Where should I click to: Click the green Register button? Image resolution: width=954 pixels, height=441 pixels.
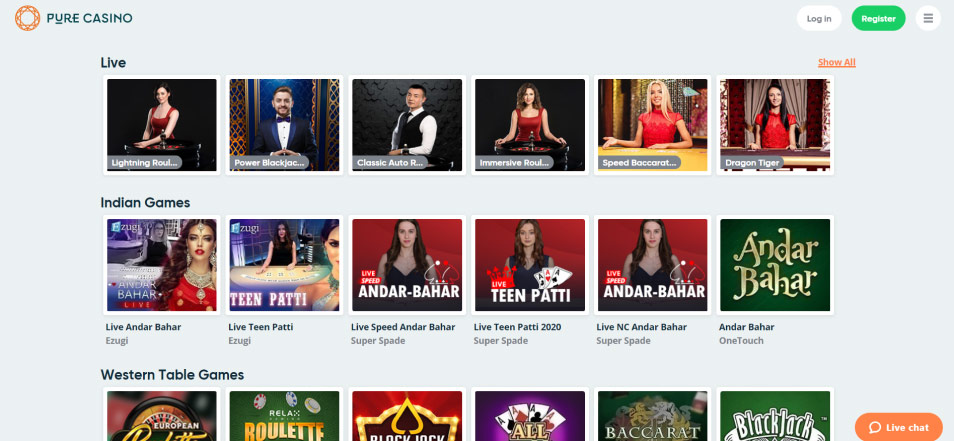(x=878, y=18)
